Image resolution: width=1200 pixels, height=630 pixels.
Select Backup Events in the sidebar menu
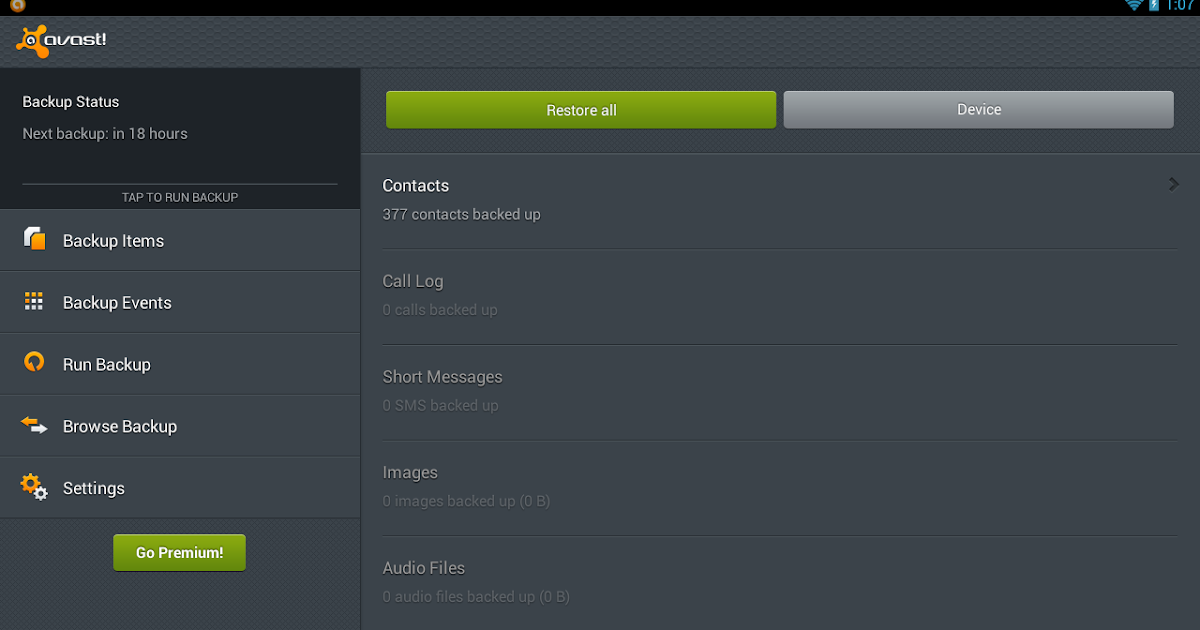coord(117,302)
